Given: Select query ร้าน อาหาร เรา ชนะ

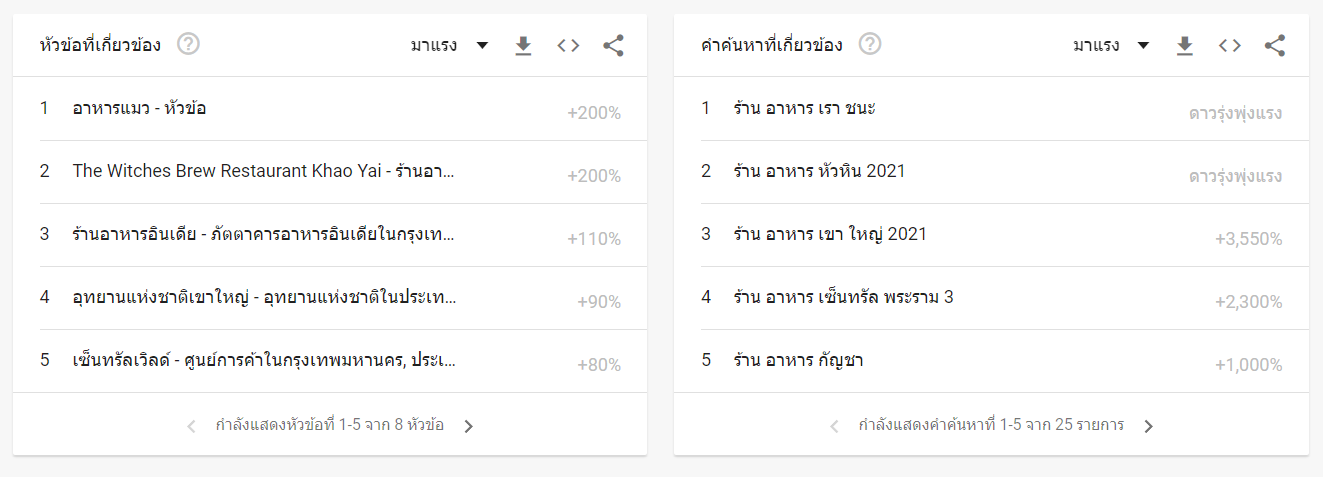Looking at the screenshot, I should 804,108.
